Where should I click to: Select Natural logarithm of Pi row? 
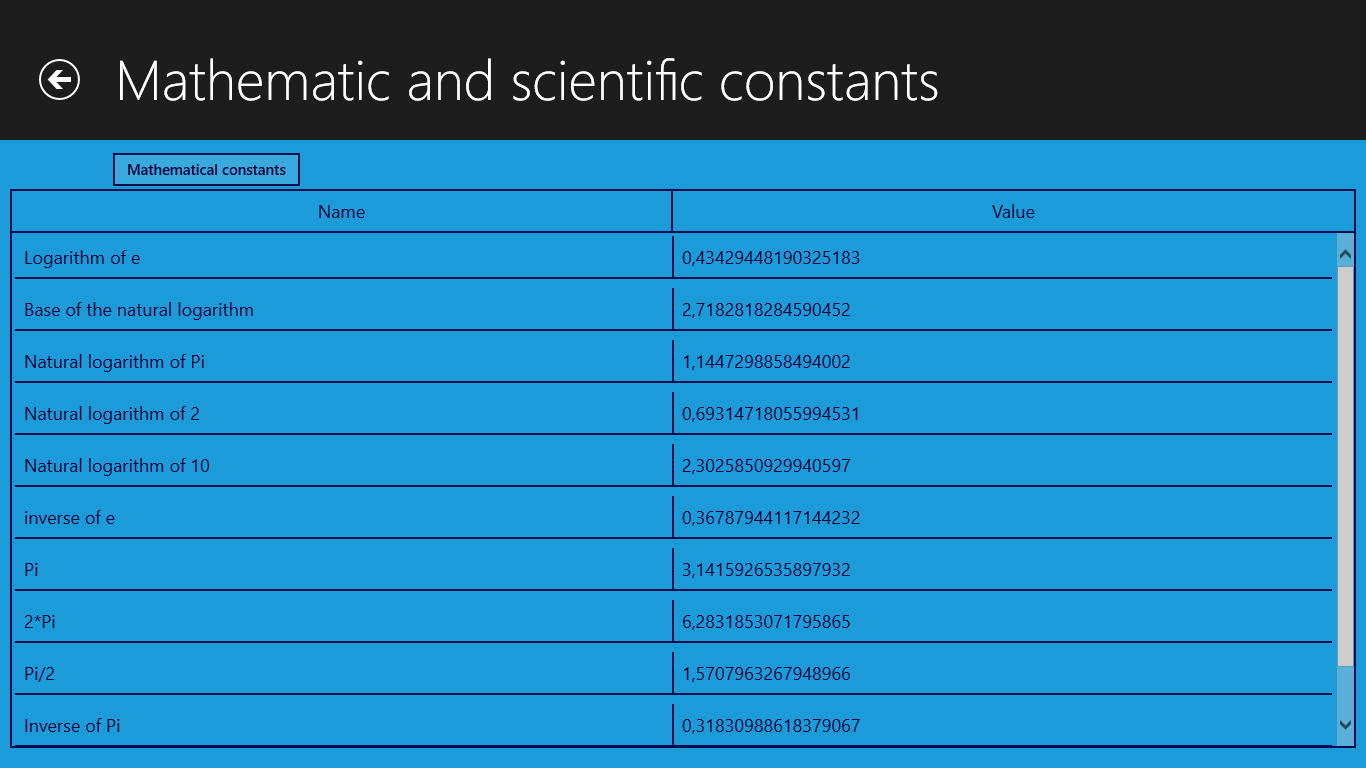672,362
